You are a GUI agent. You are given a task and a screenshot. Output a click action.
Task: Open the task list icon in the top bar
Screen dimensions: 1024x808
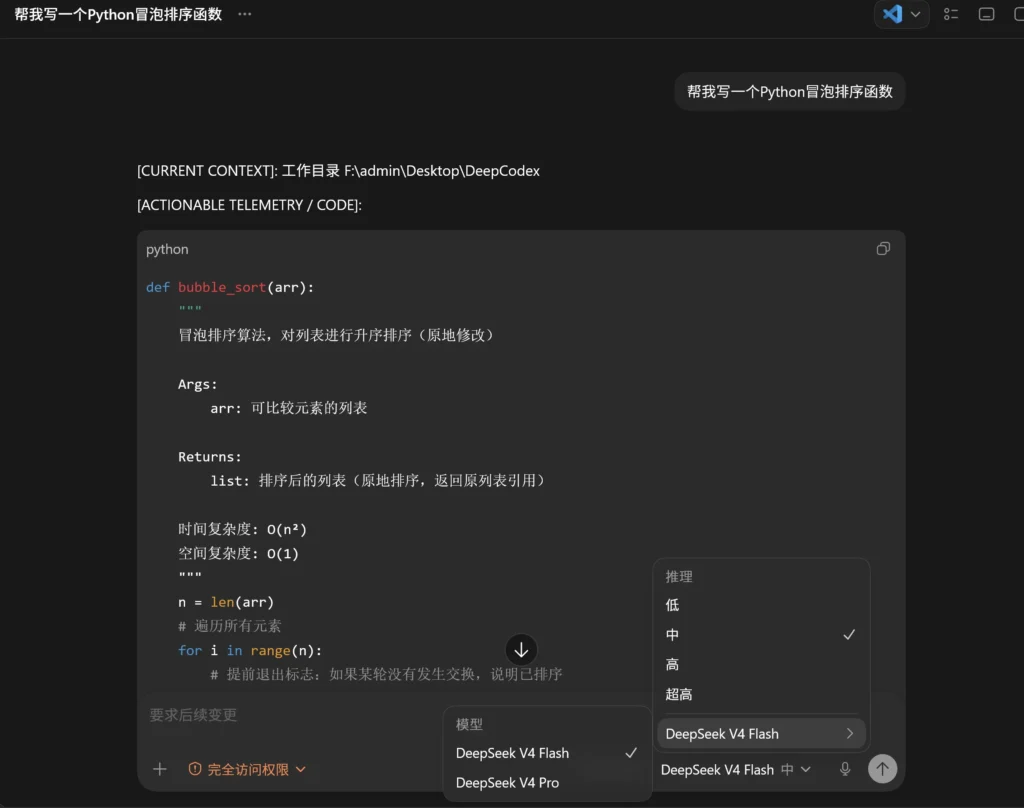coord(951,14)
